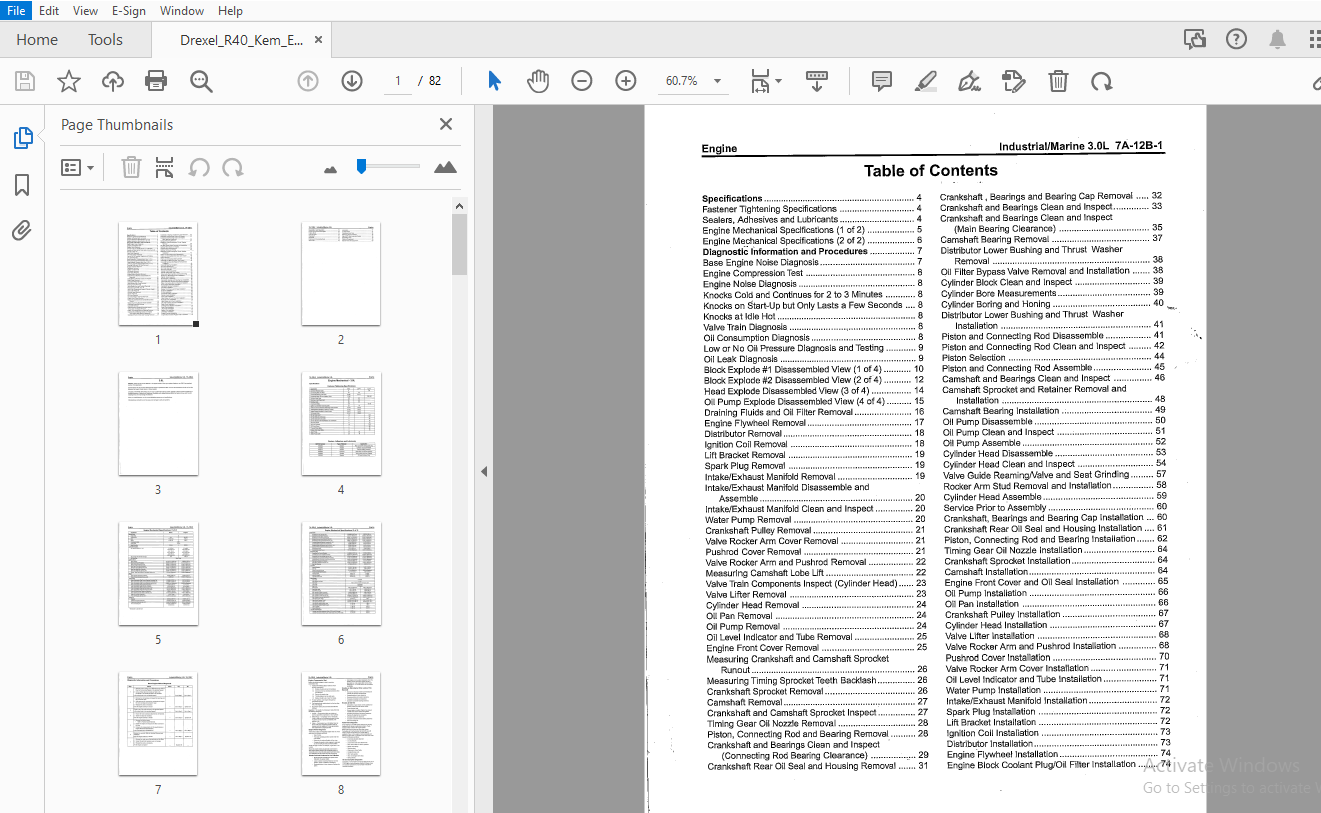Open thumbnails options dropdown menu
This screenshot has width=1321, height=813.
point(78,168)
